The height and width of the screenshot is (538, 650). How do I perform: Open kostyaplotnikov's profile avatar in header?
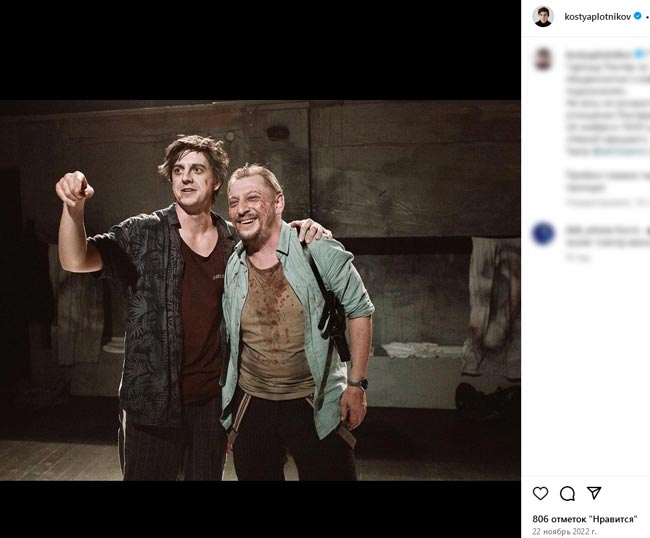[543, 16]
